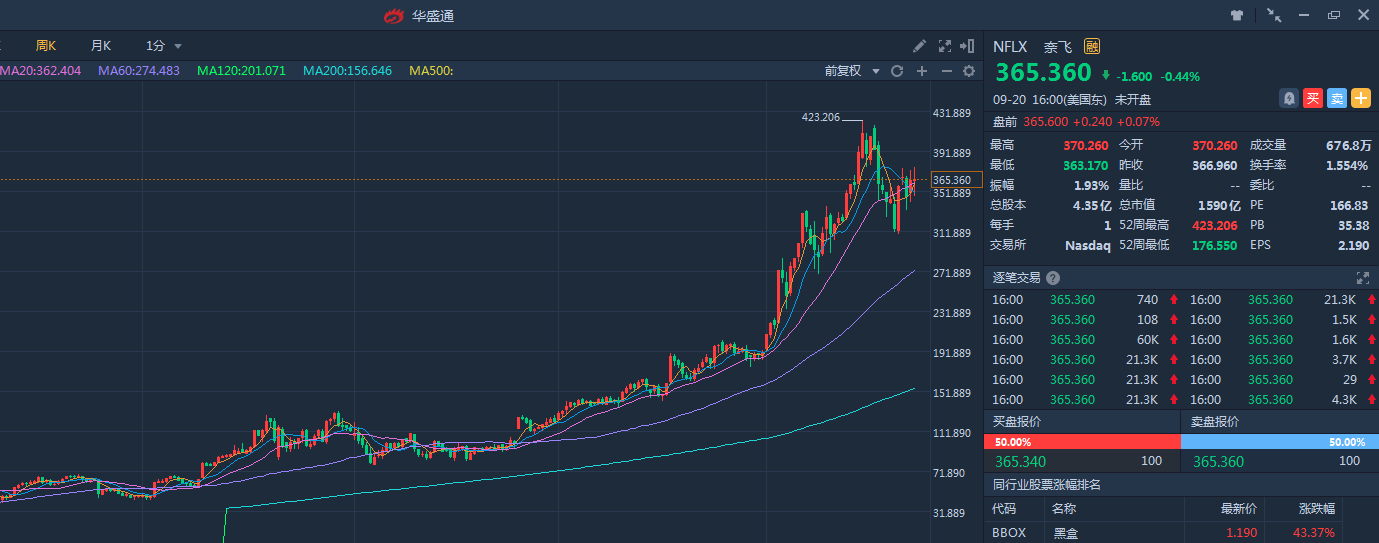1379x543 pixels.
Task: Expand the 逐笔交易 panel to full view
Action: [1362, 278]
